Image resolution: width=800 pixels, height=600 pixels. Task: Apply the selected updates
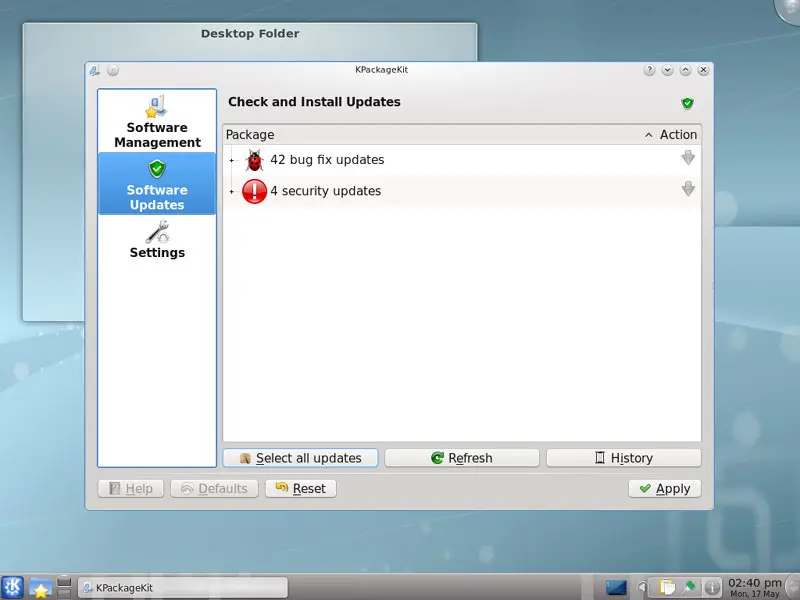point(665,489)
